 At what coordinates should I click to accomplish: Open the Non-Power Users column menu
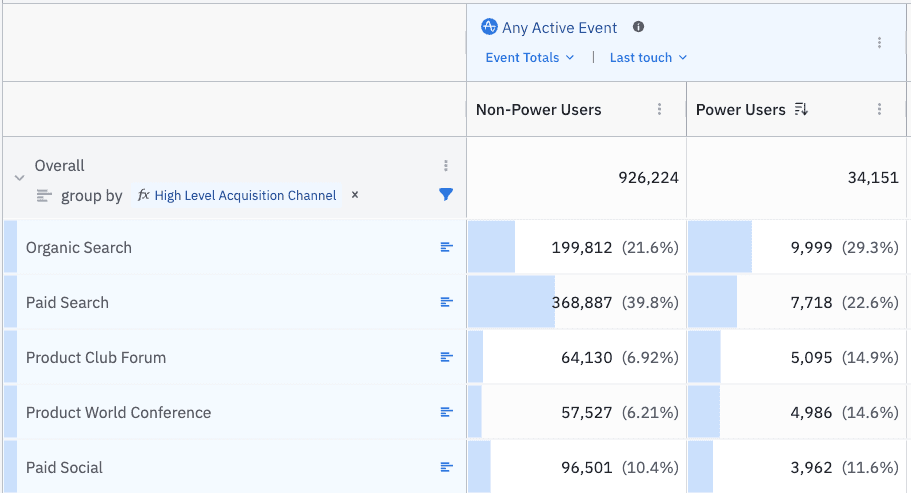tap(659, 110)
